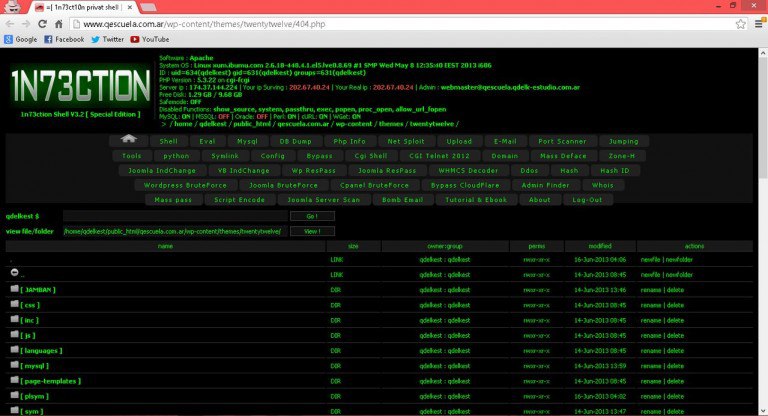768x416 pixels.
Task: Open the [ JAMBAN ] directory link
Action: coord(38,290)
